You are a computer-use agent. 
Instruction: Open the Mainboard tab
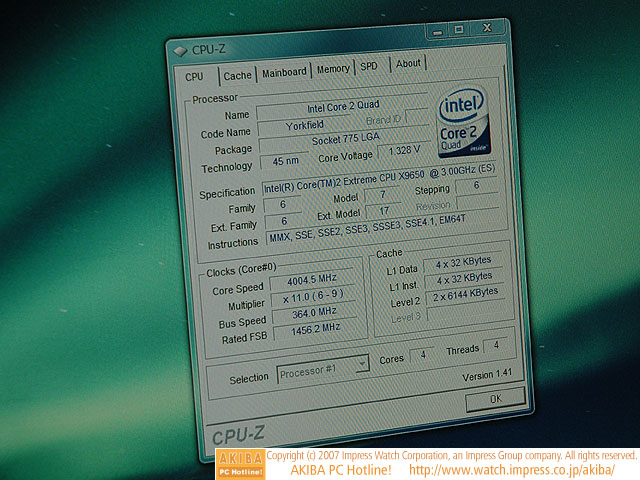(284, 72)
